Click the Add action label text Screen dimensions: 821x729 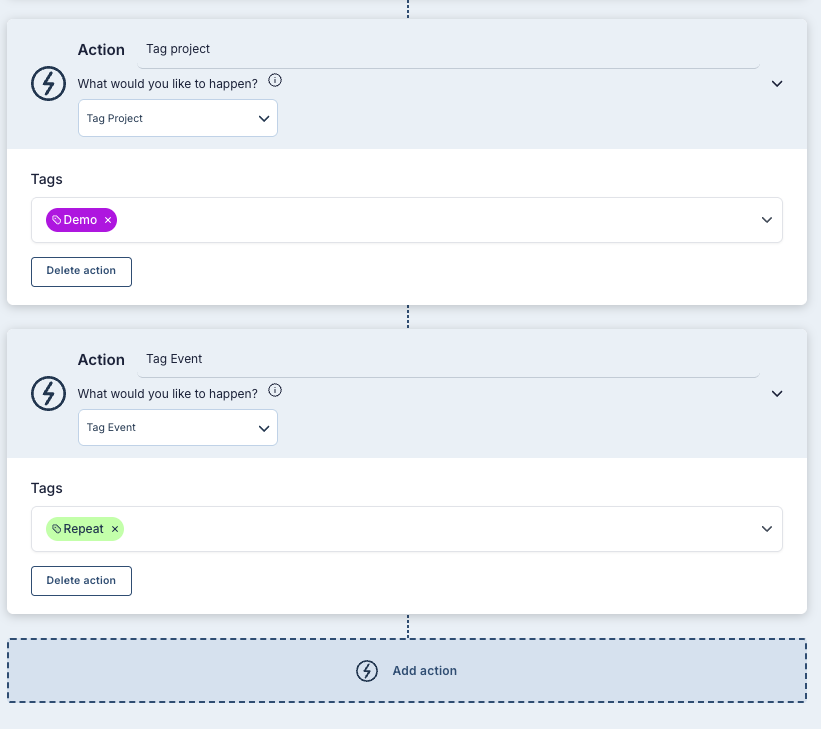coord(424,671)
